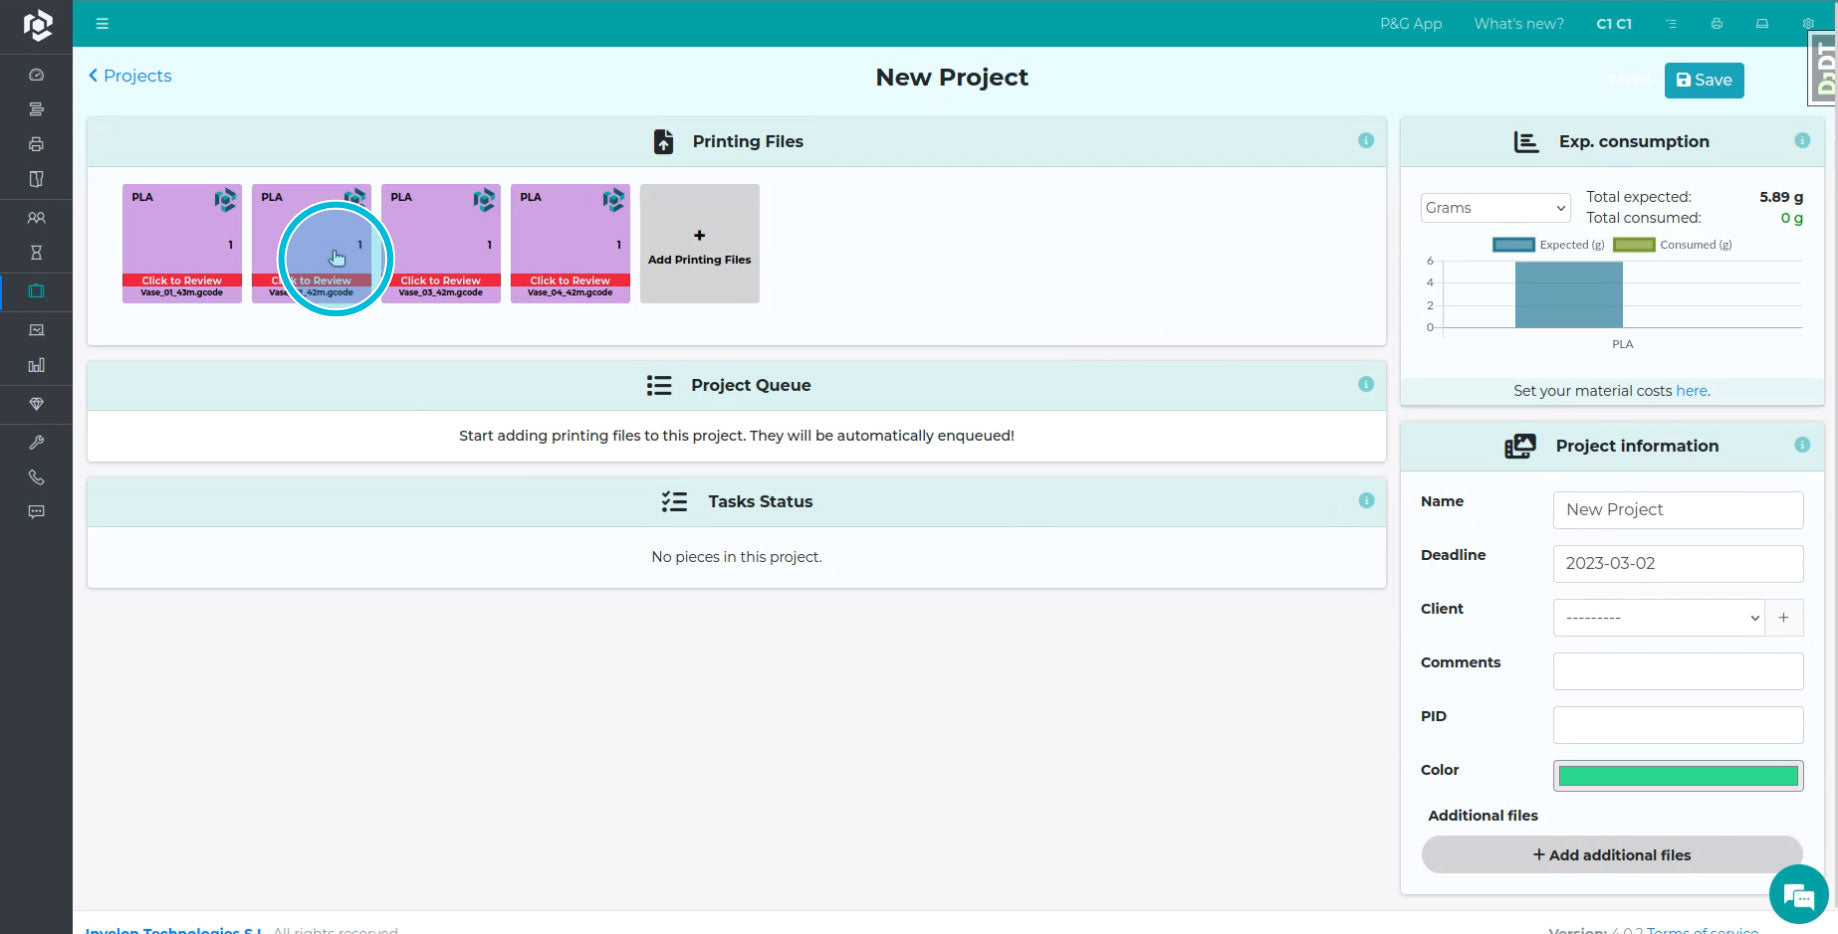Open the laptop icon in top bar
The width and height of the screenshot is (1838, 934).
point(1762,24)
